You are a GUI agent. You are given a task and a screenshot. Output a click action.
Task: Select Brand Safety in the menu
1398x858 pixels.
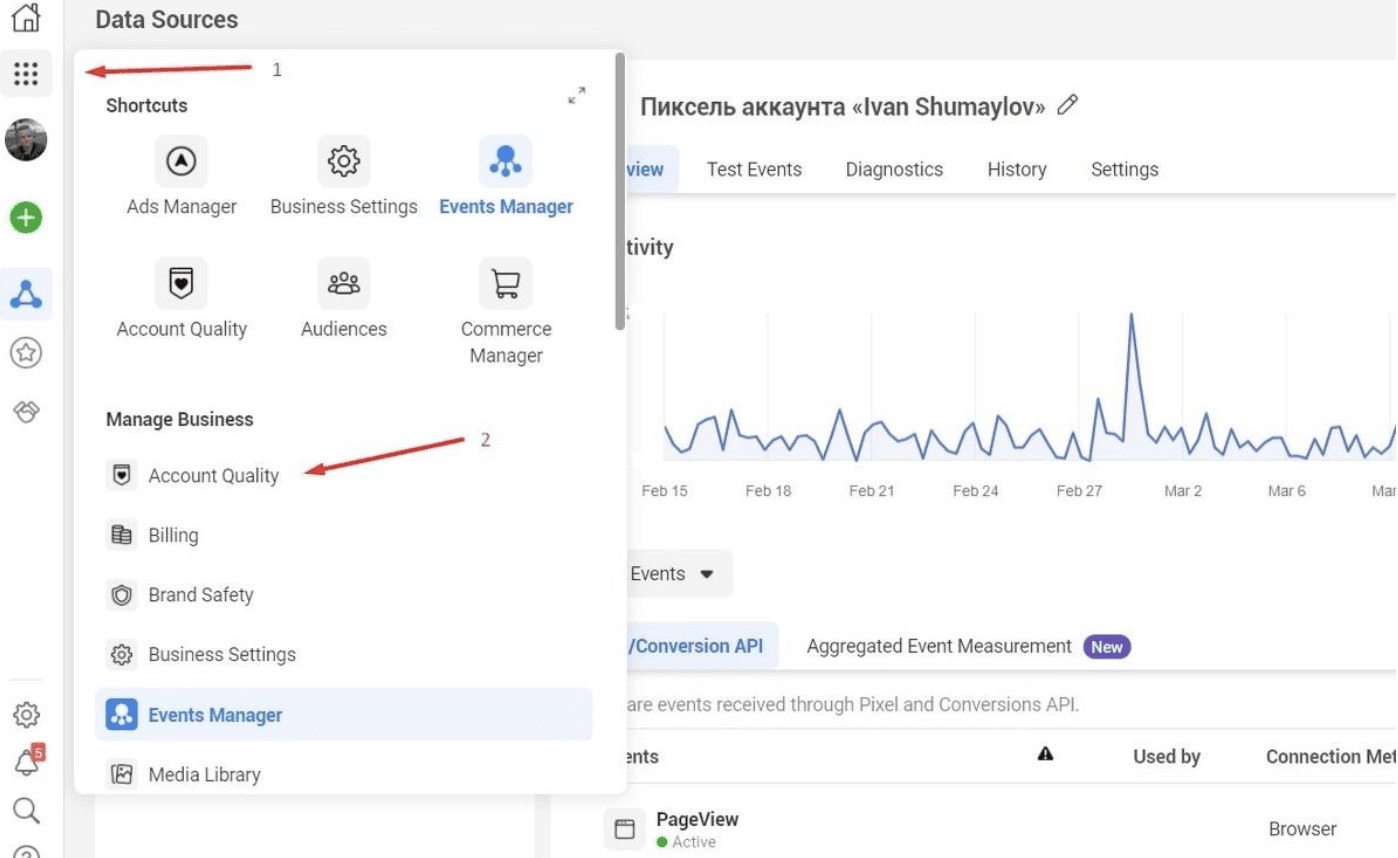click(x=344, y=595)
